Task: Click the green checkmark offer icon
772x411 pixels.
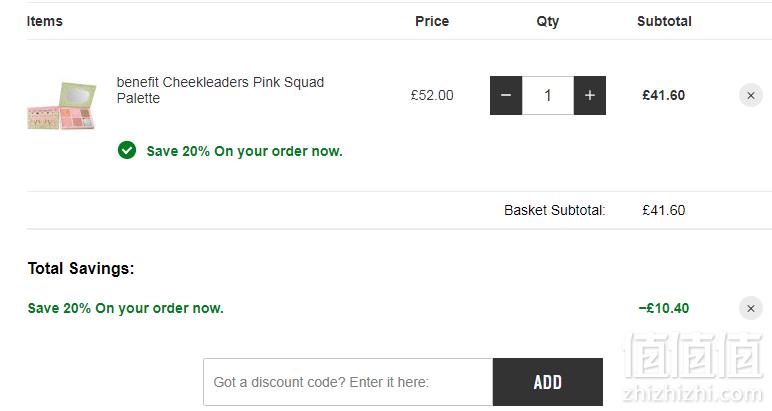Action: pyautogui.click(x=127, y=150)
